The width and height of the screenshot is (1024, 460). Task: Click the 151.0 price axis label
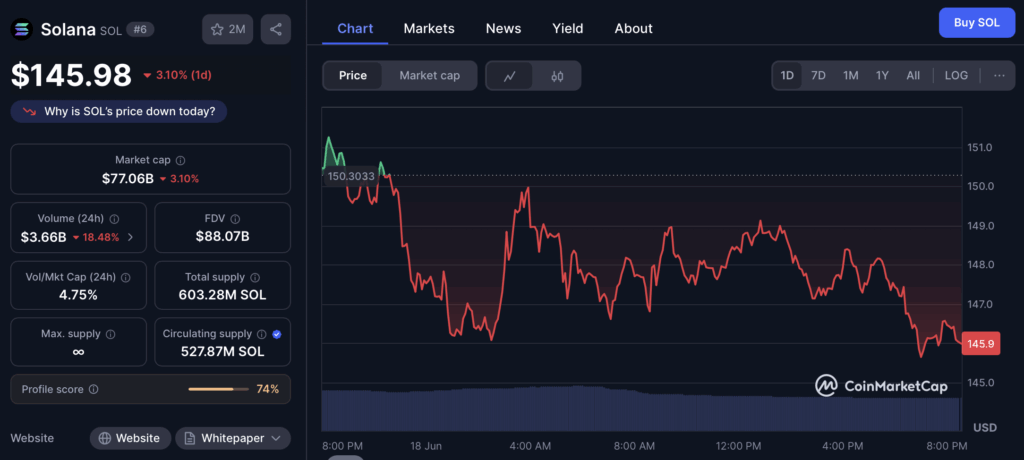point(980,148)
